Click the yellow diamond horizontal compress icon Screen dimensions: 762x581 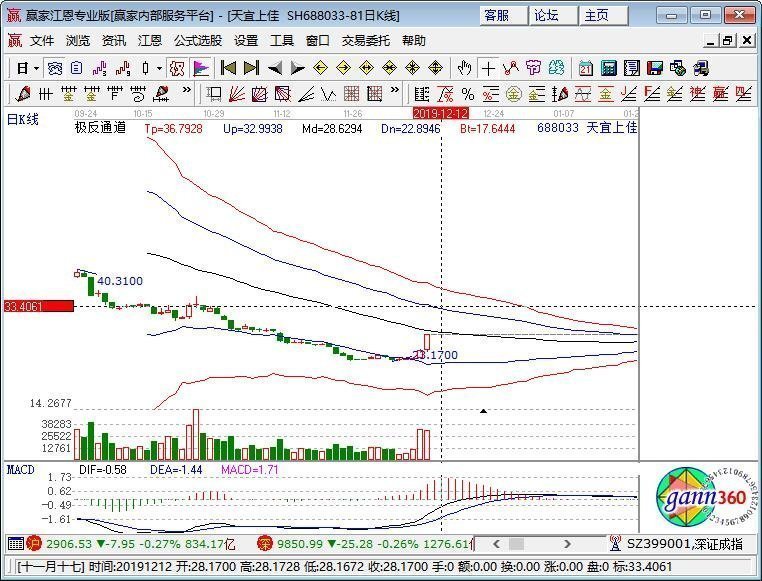point(390,68)
